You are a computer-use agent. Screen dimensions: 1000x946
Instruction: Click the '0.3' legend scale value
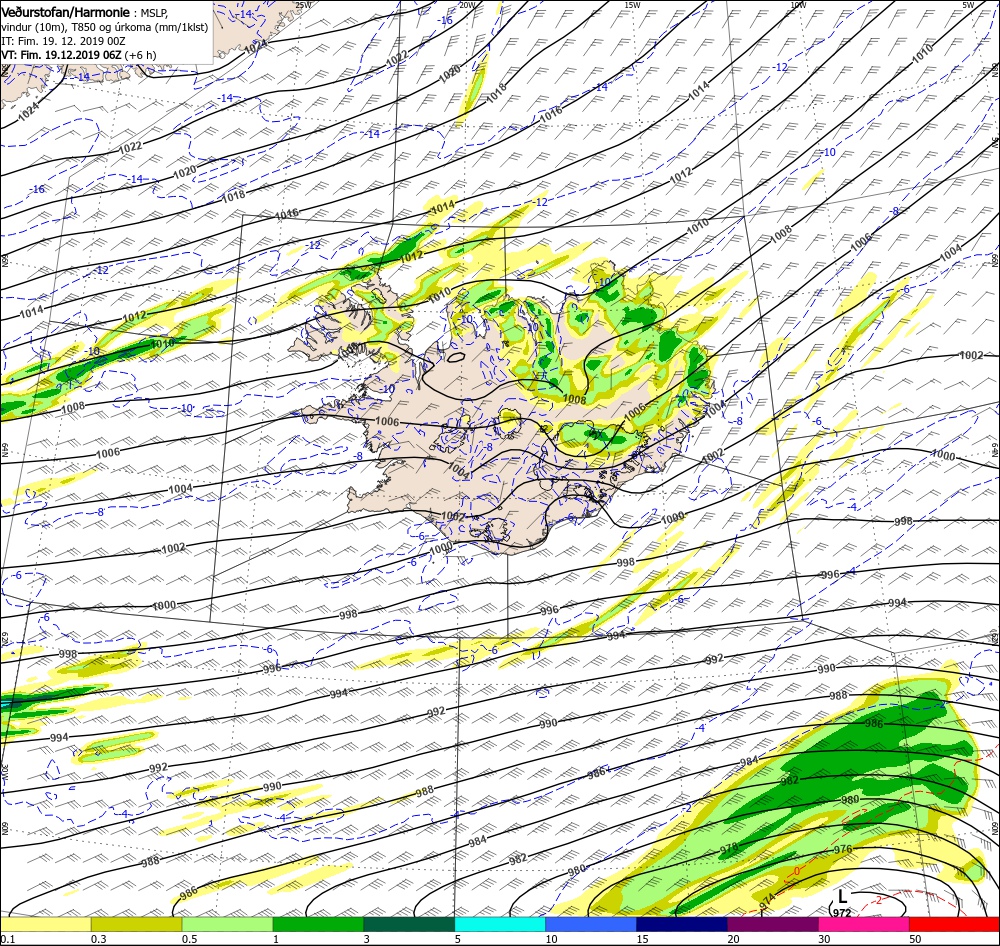tap(98, 939)
